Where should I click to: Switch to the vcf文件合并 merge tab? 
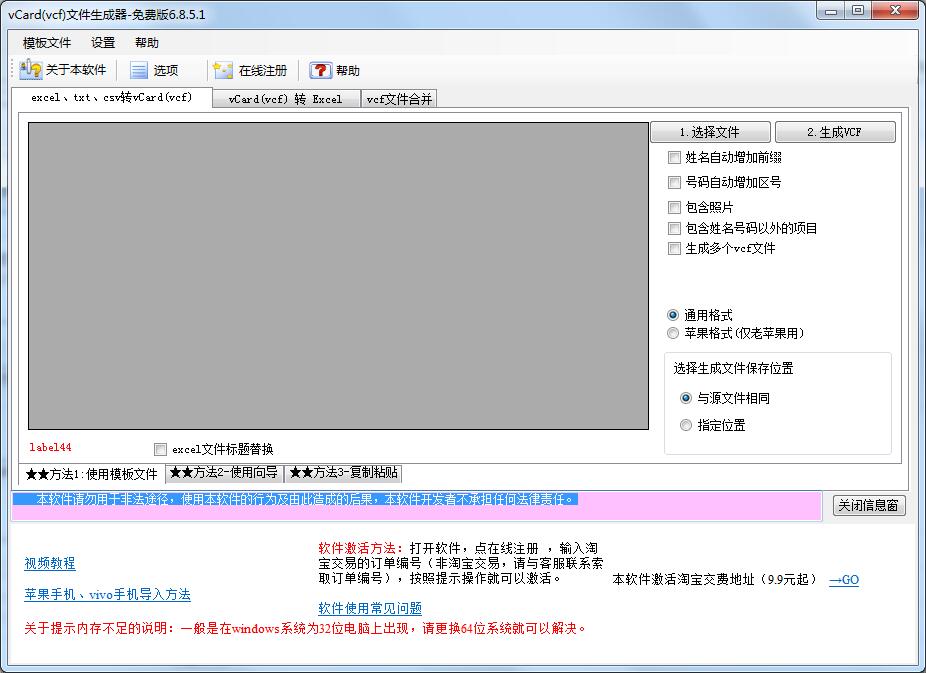399,98
